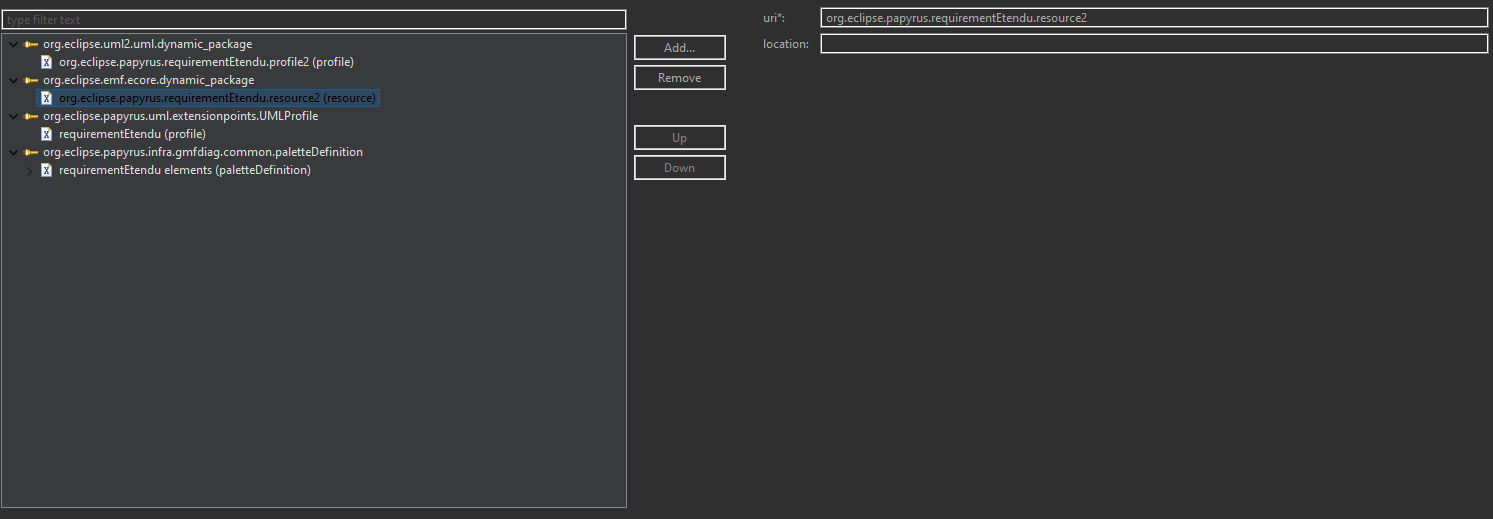Click the extension icon beside org.eclipse.papyrus.uml.extensionpoints.UMLProfile
Screen dimensions: 1493x519
click(x=31, y=116)
